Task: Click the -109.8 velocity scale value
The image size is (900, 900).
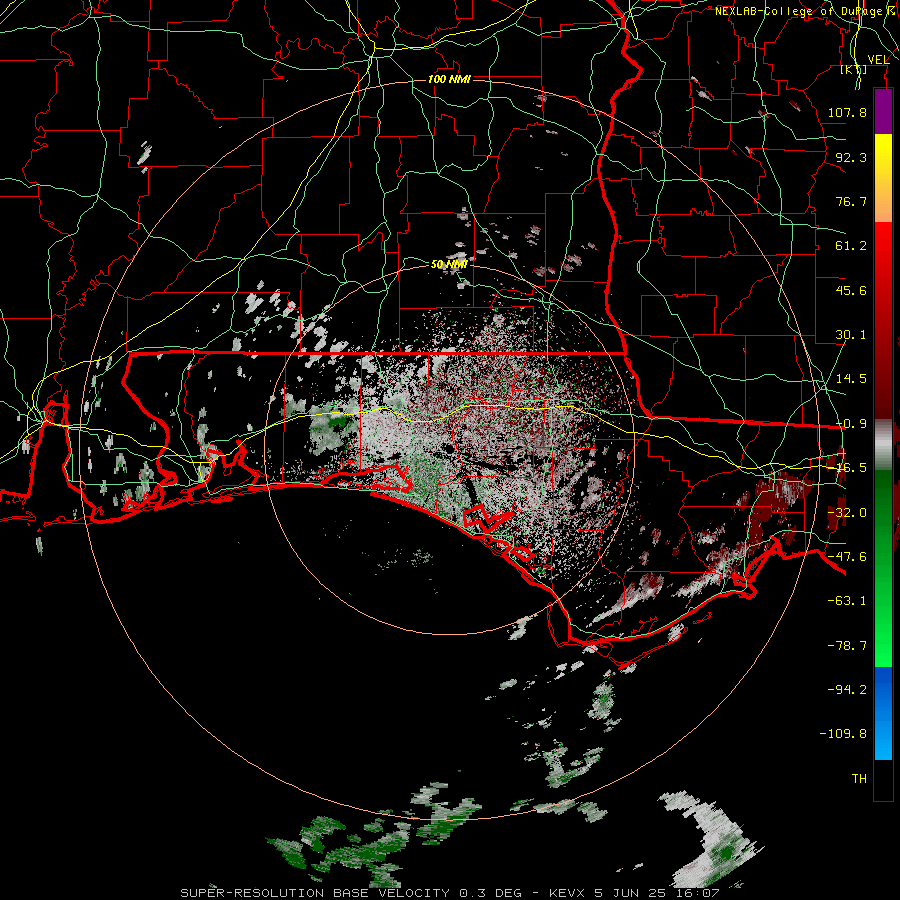Action: point(843,734)
